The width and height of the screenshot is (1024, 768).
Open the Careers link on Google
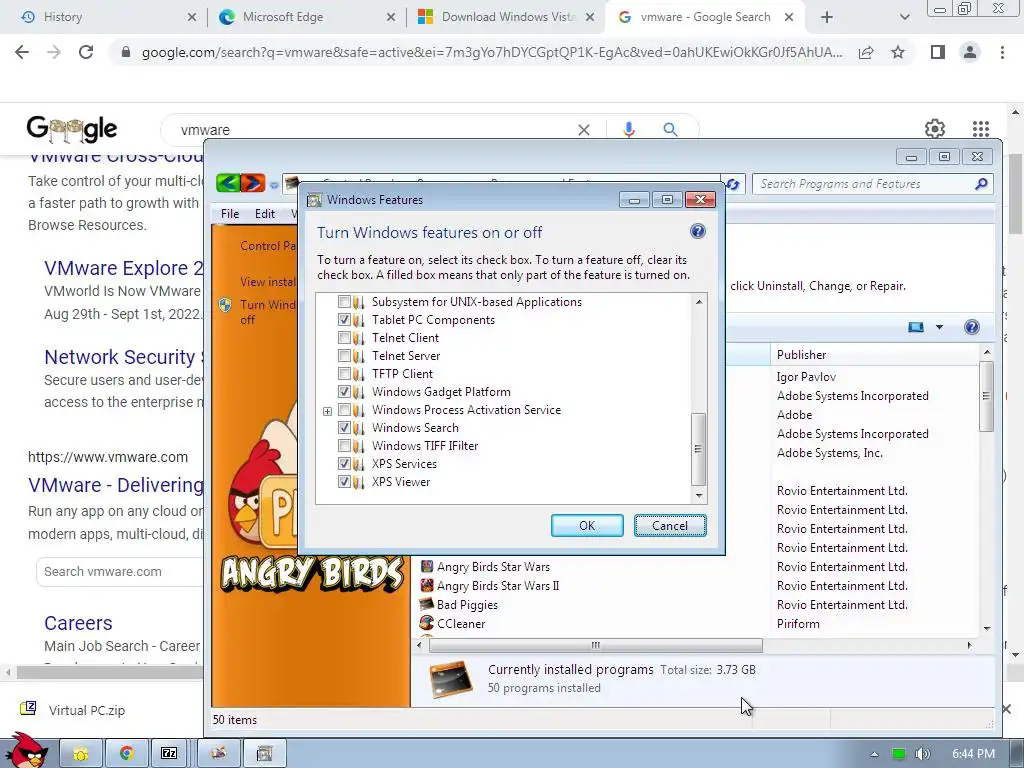(x=78, y=623)
